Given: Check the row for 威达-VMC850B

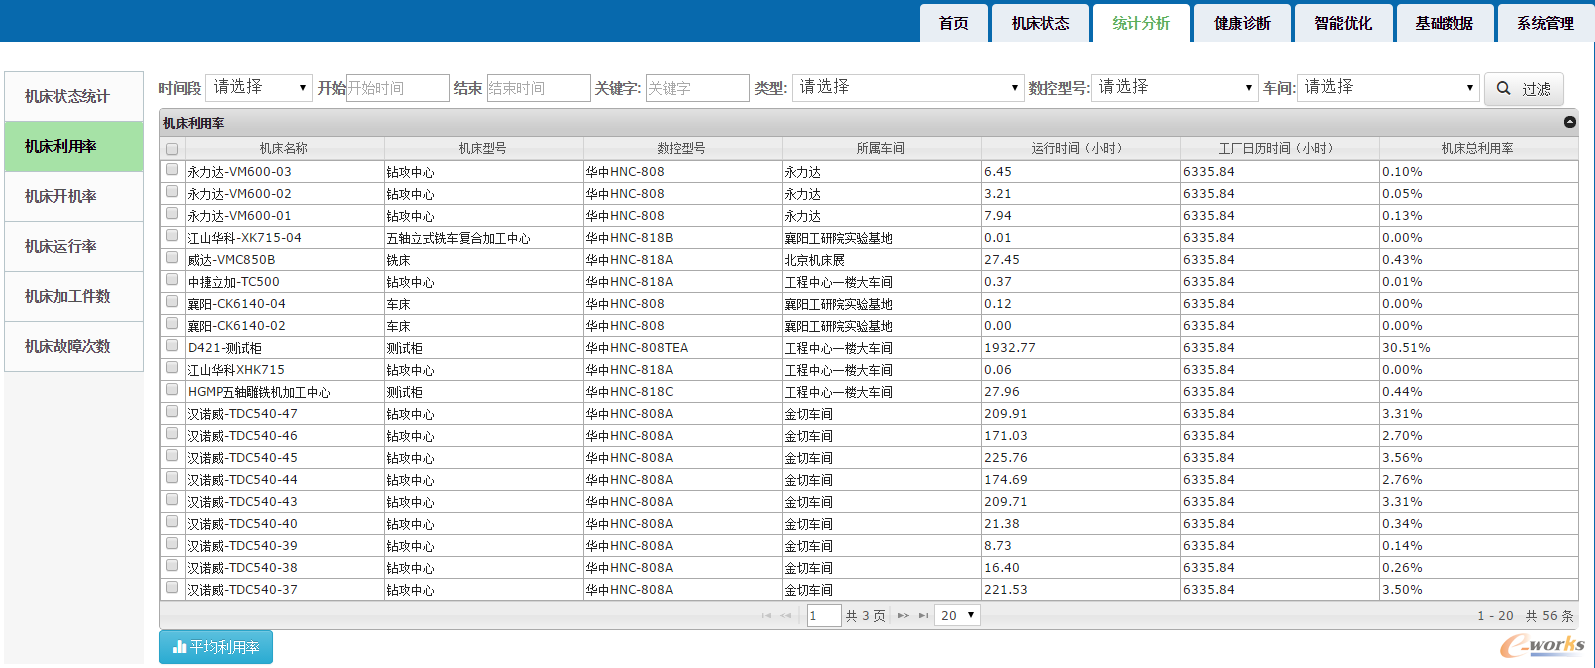Looking at the screenshot, I should click(172, 258).
